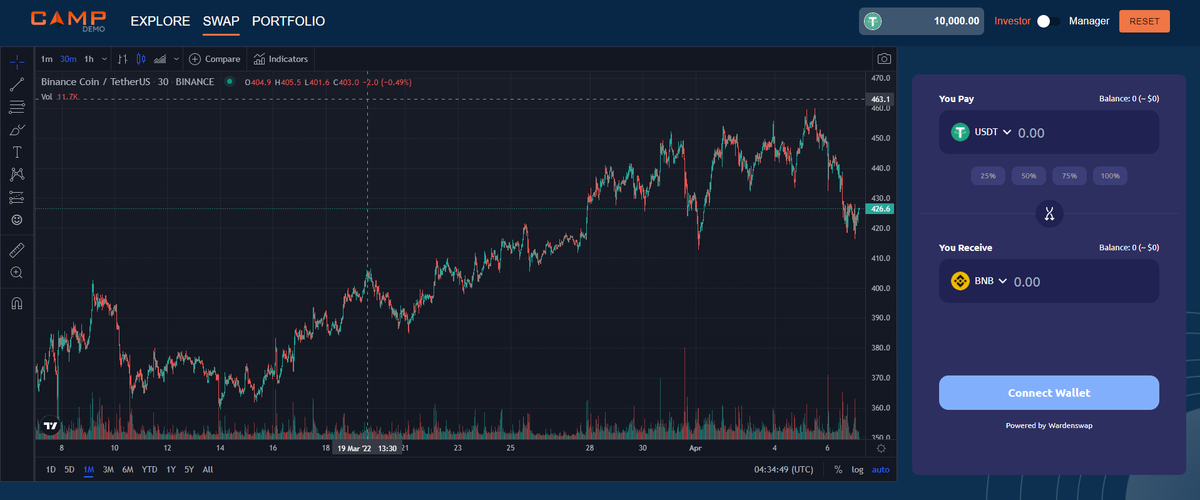Expand the time interval dropdown arrow
This screenshot has width=1200, height=500.
pyautogui.click(x=105, y=59)
